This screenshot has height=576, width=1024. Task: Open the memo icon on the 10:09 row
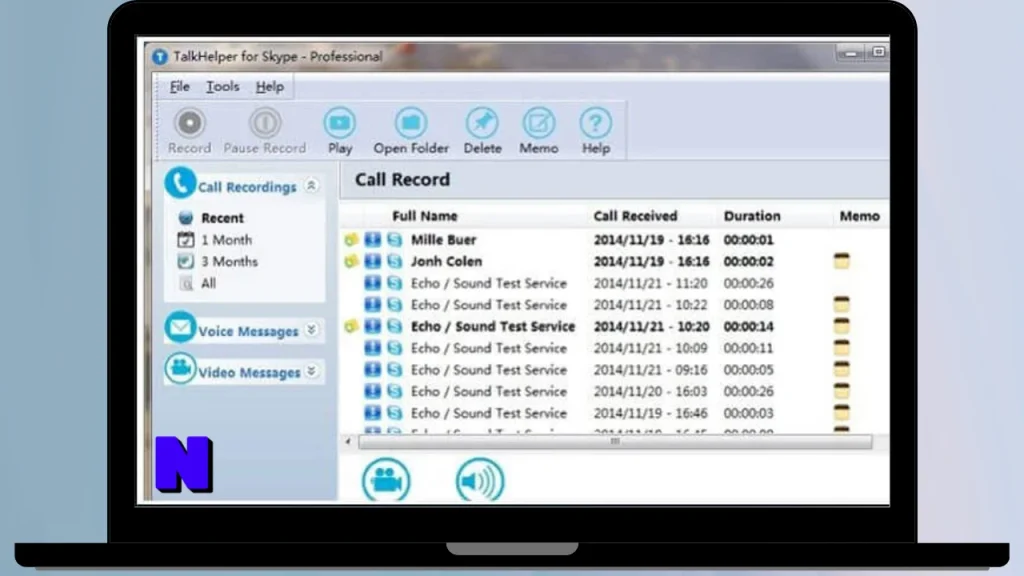tap(842, 347)
